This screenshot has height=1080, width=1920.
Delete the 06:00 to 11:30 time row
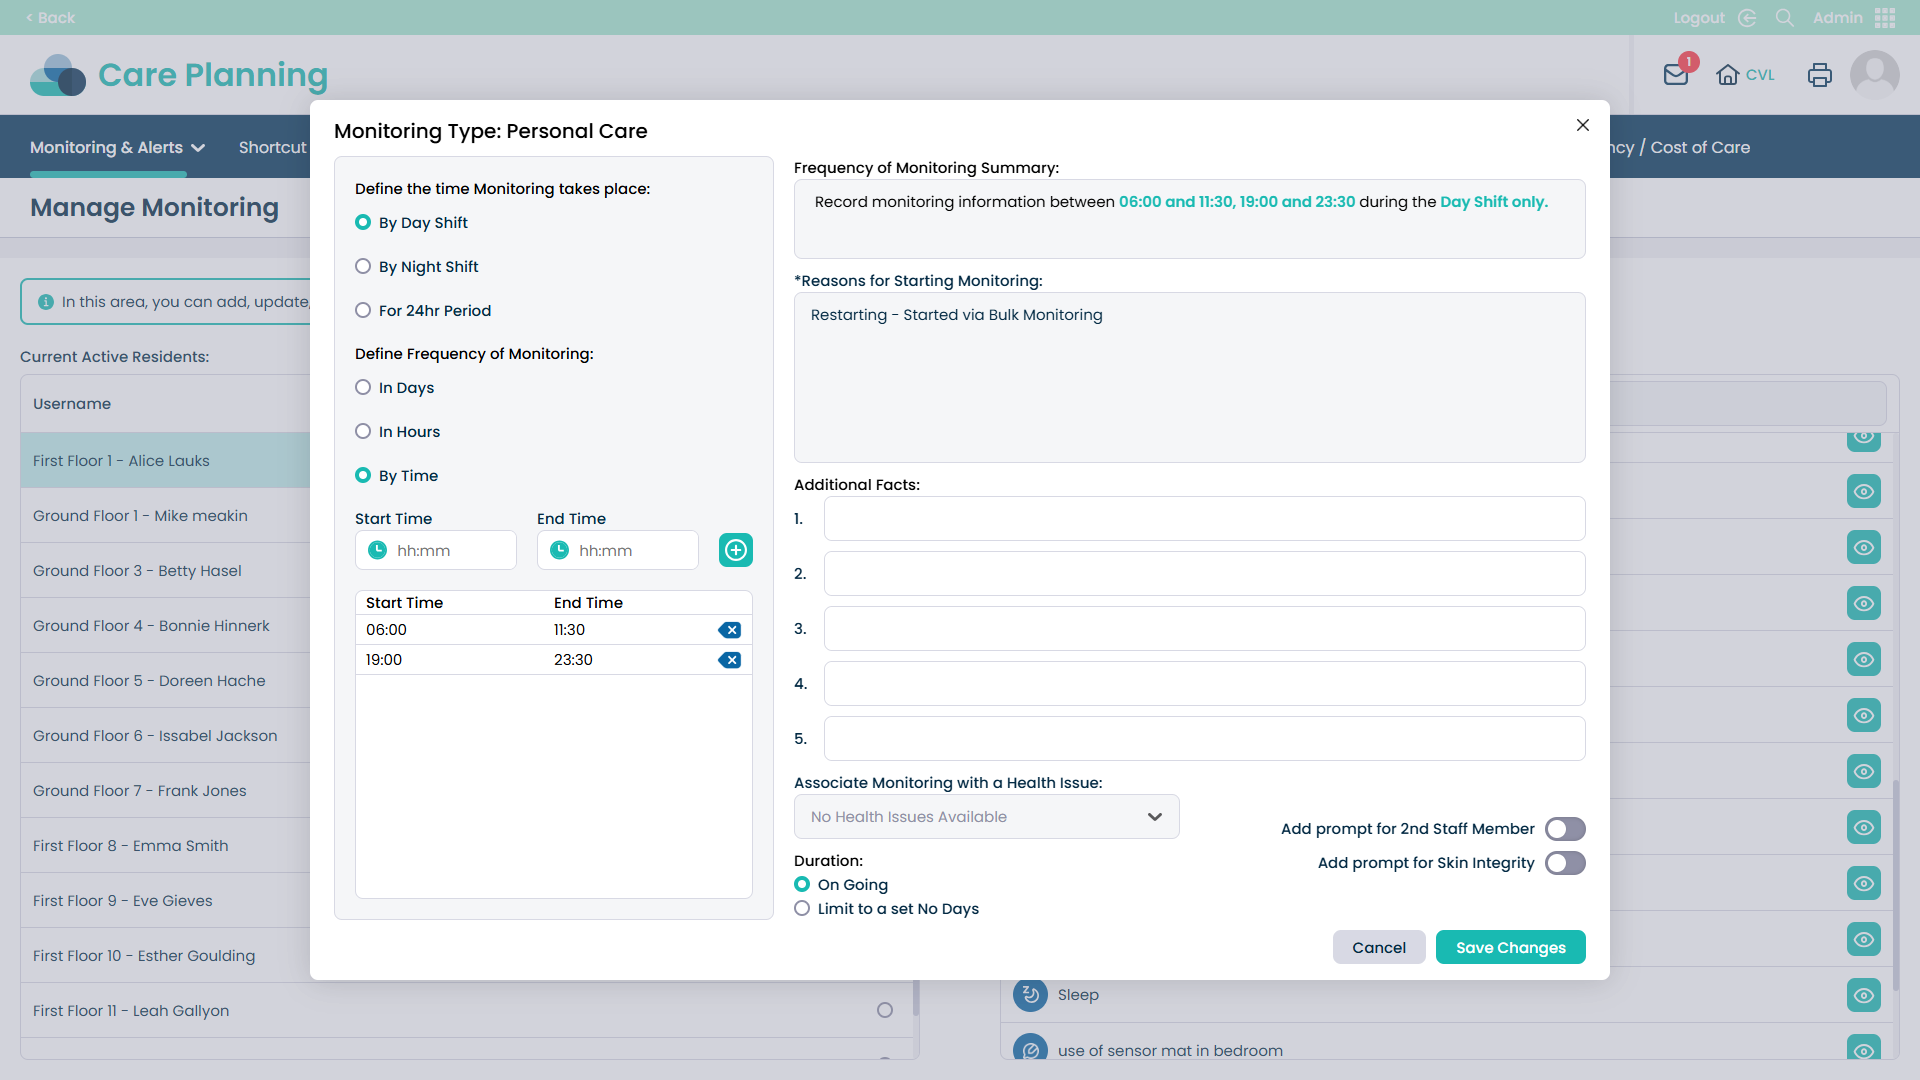(x=730, y=630)
